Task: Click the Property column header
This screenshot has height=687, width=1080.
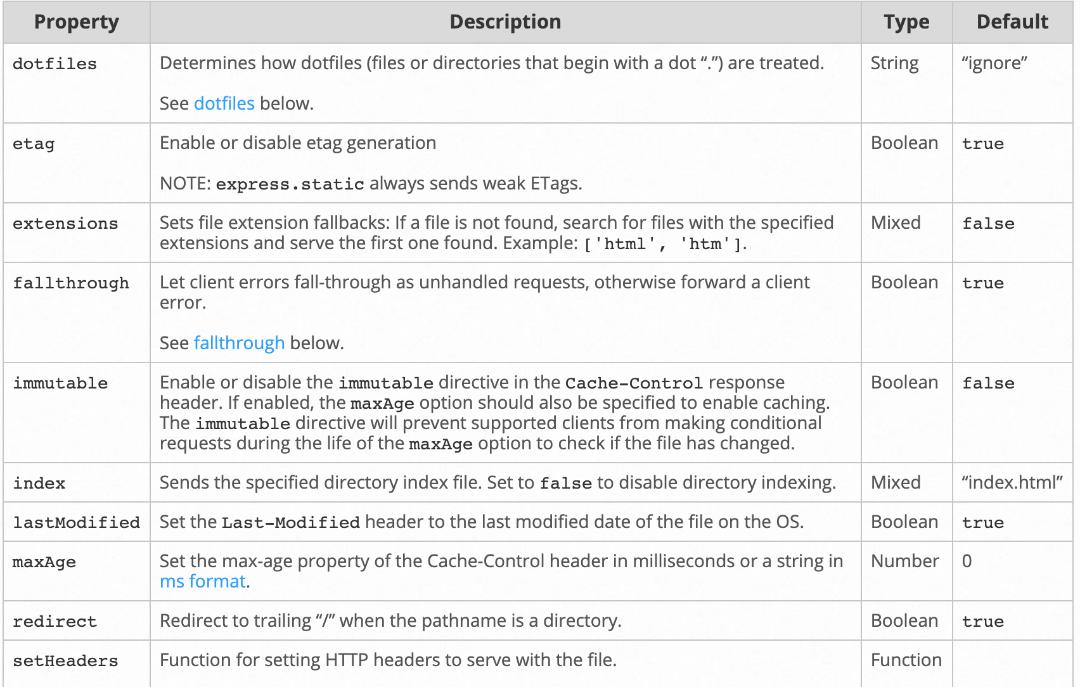Action: click(75, 22)
